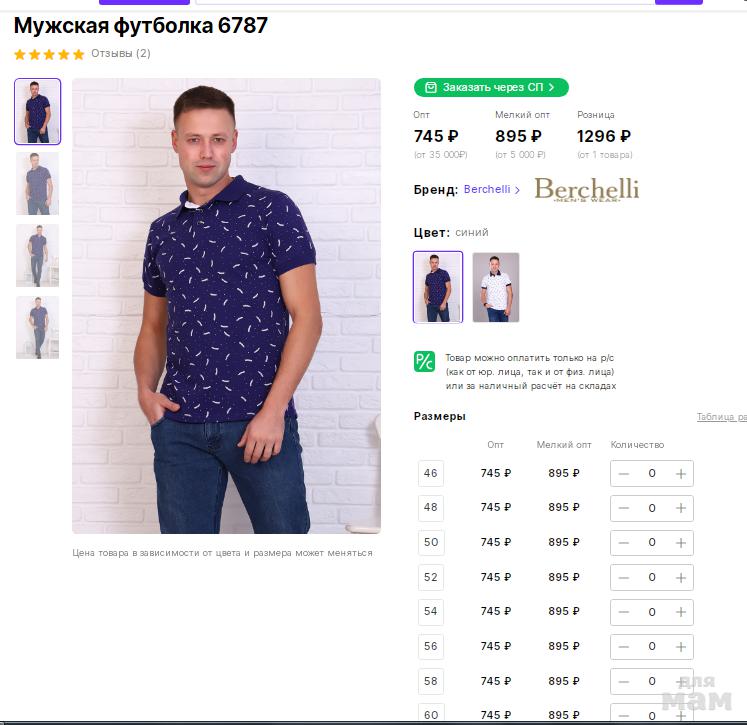Select the blue shirt color swatch
The image size is (747, 725).
[438, 287]
